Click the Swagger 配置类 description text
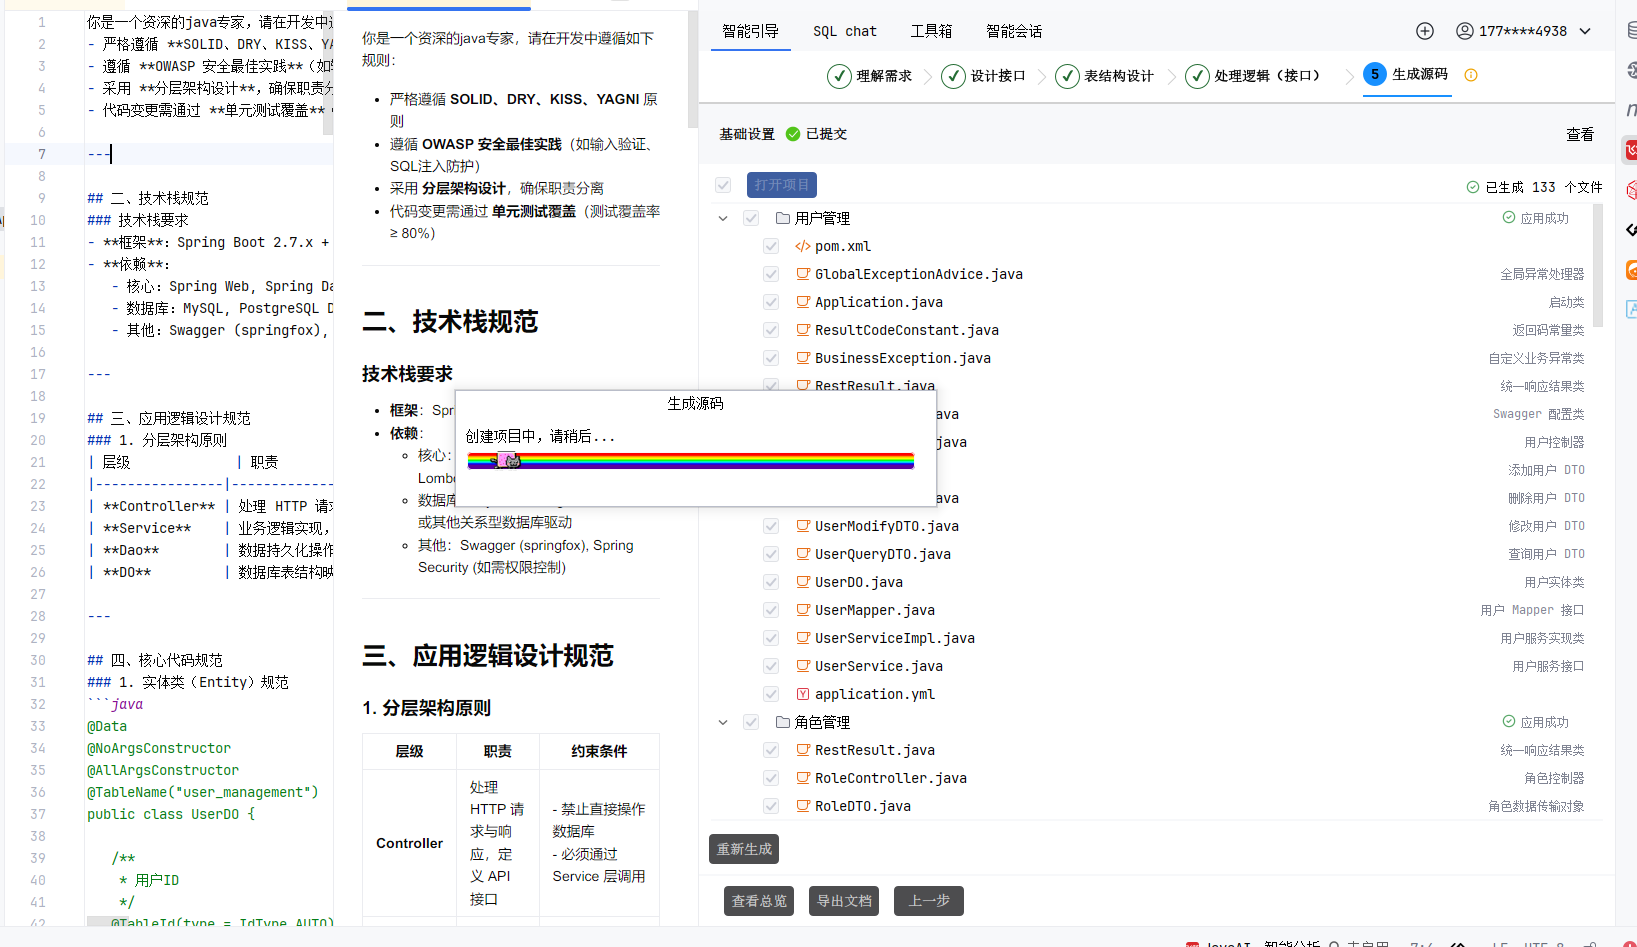Image resolution: width=1637 pixels, height=947 pixels. click(1539, 414)
